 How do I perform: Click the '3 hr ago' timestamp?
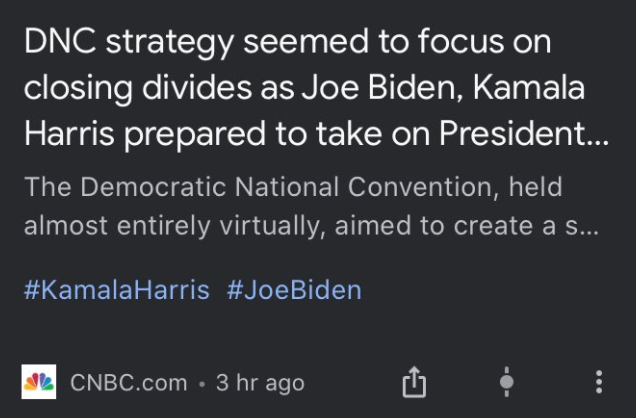point(260,382)
